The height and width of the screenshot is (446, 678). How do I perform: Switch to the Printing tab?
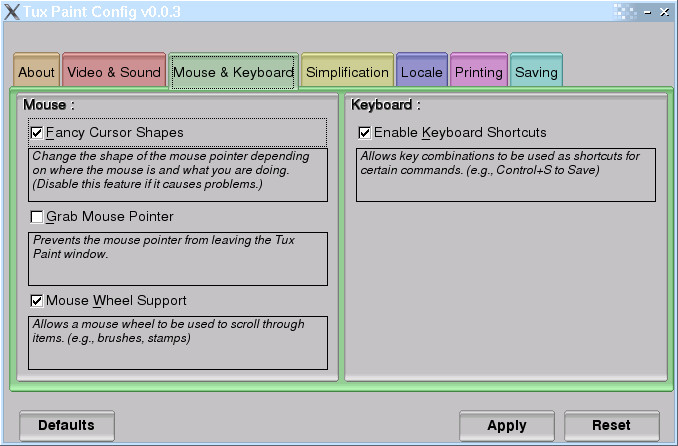(479, 71)
